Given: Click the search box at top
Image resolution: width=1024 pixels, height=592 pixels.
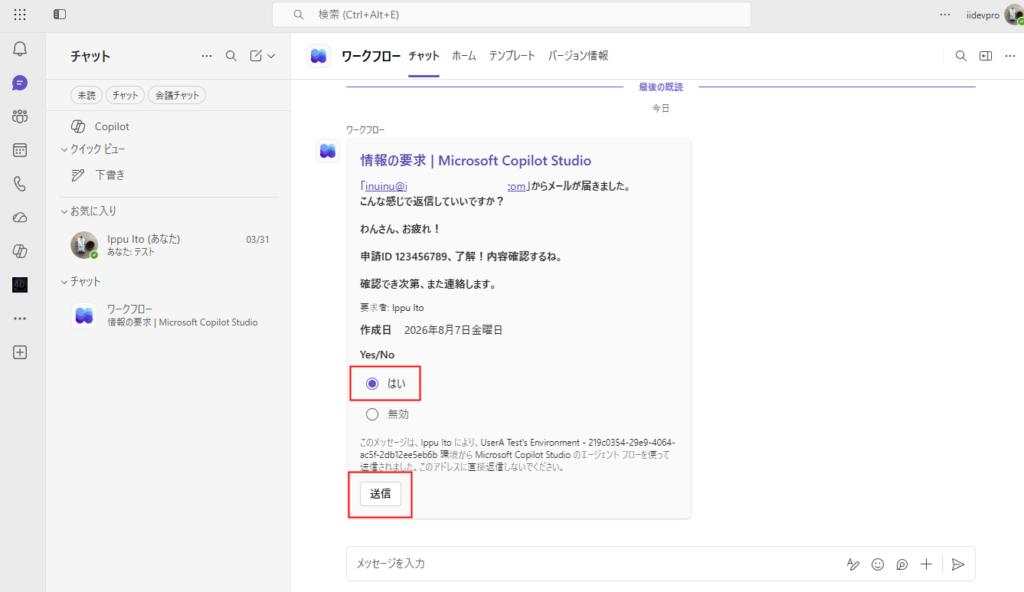Looking at the screenshot, I should pyautogui.click(x=511, y=14).
